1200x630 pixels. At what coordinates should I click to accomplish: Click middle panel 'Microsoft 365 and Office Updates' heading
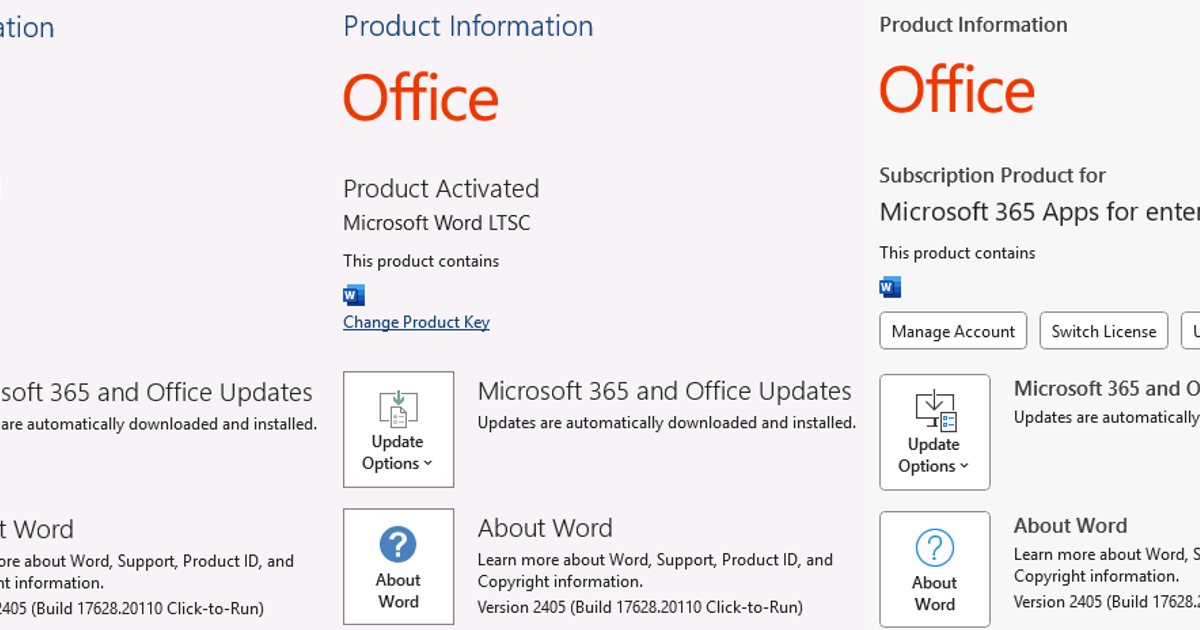(665, 391)
